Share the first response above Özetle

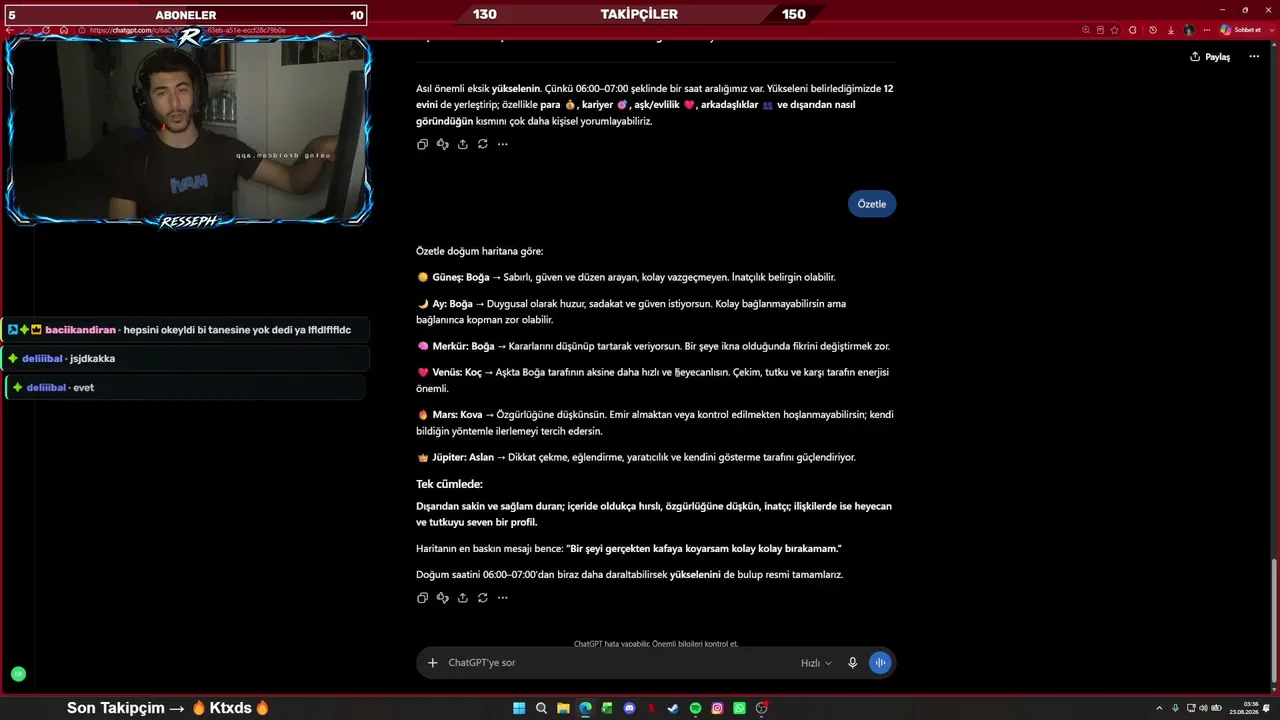[x=462, y=144]
